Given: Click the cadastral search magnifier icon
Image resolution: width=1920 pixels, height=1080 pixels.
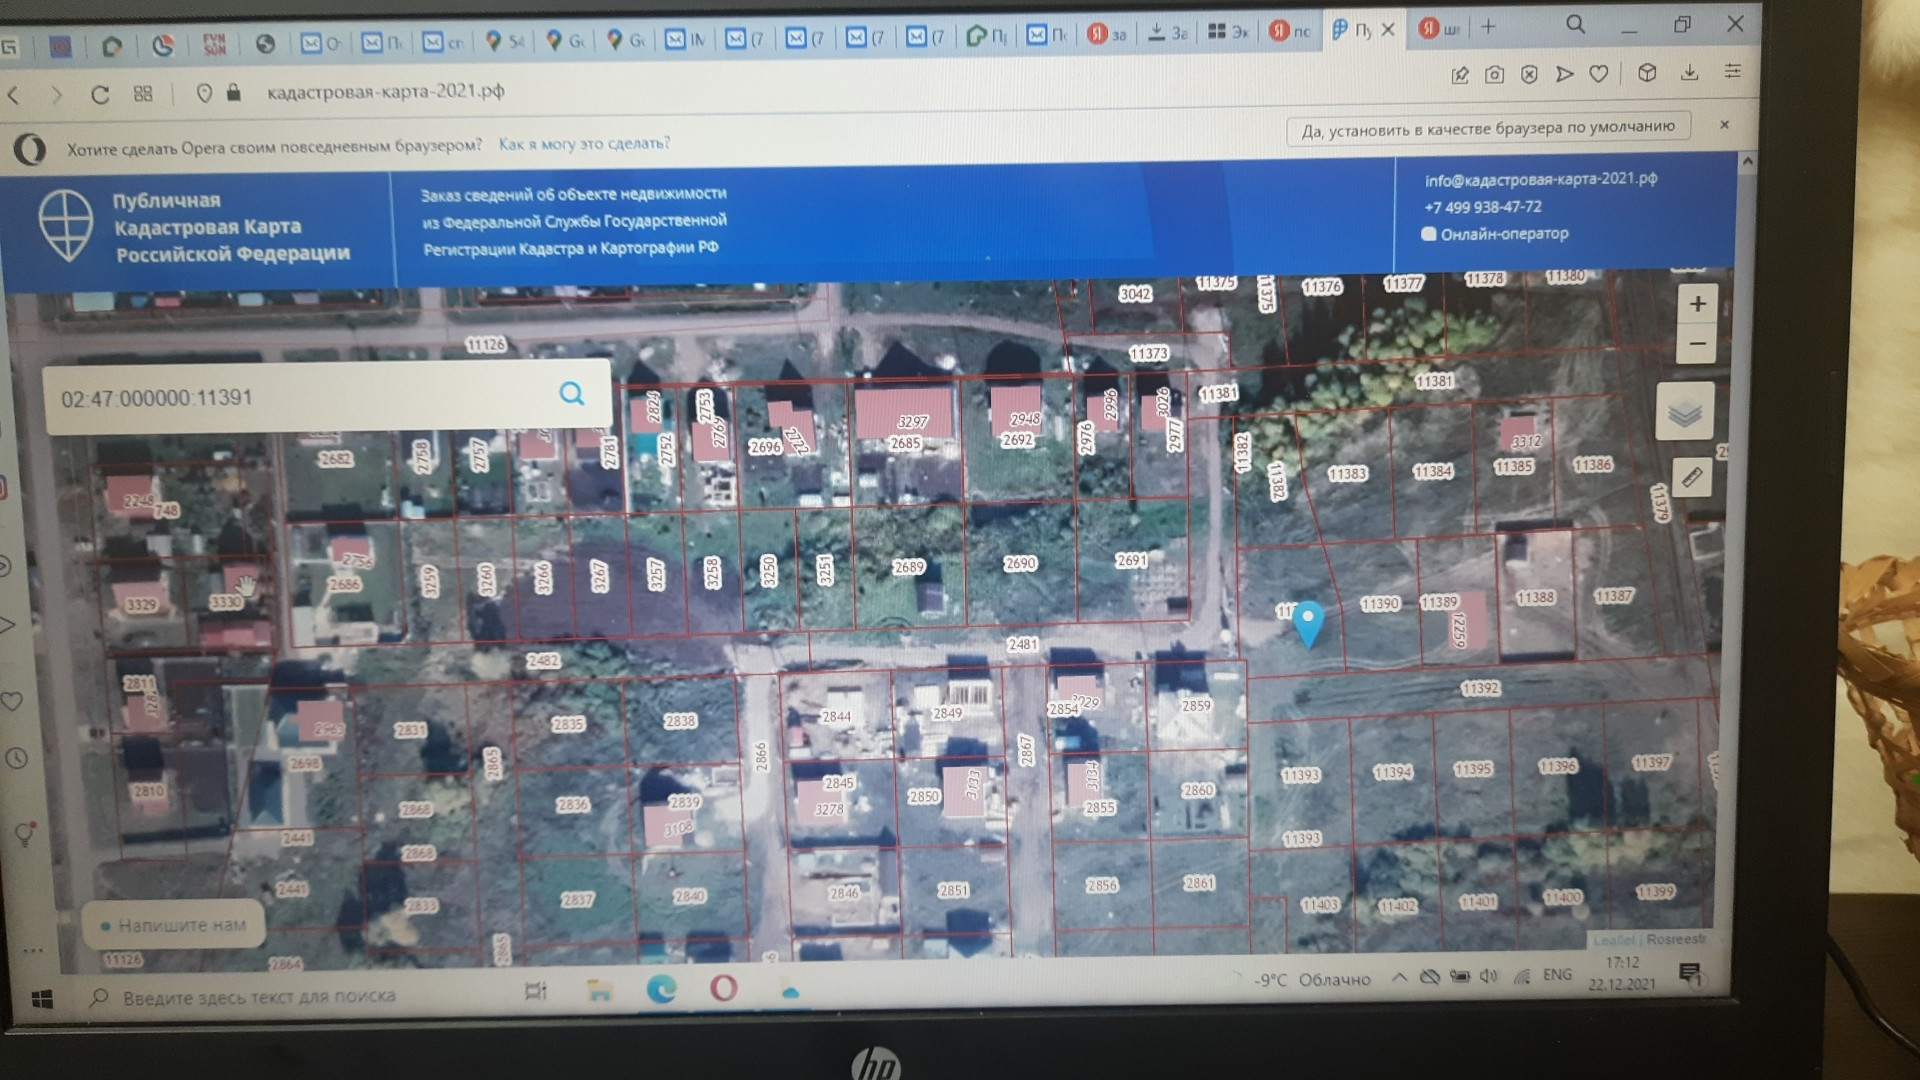Looking at the screenshot, I should pyautogui.click(x=571, y=394).
